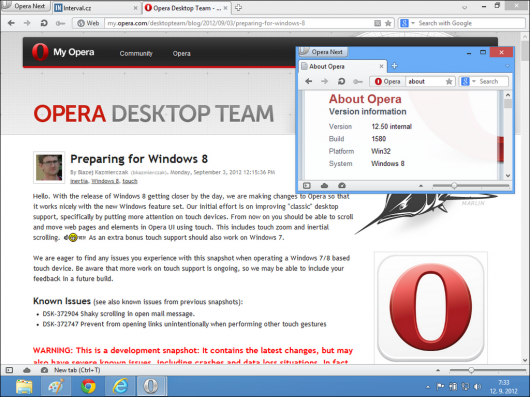The image size is (530, 397).
Task: Bookmark page with star in main address bar
Action: [x=388, y=23]
